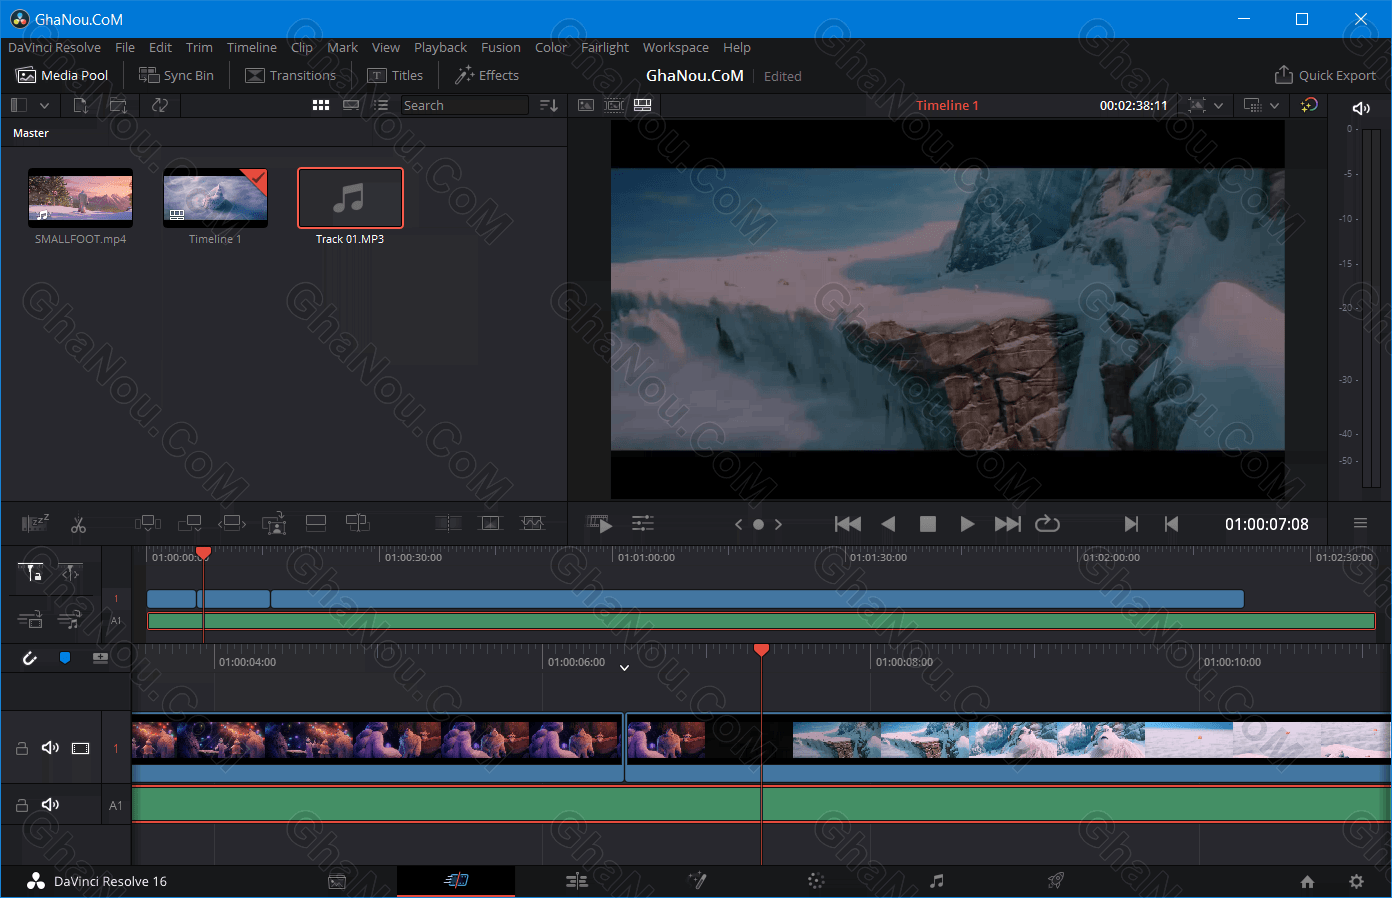
Task: Click the Append to end icon
Action: [x=190, y=523]
